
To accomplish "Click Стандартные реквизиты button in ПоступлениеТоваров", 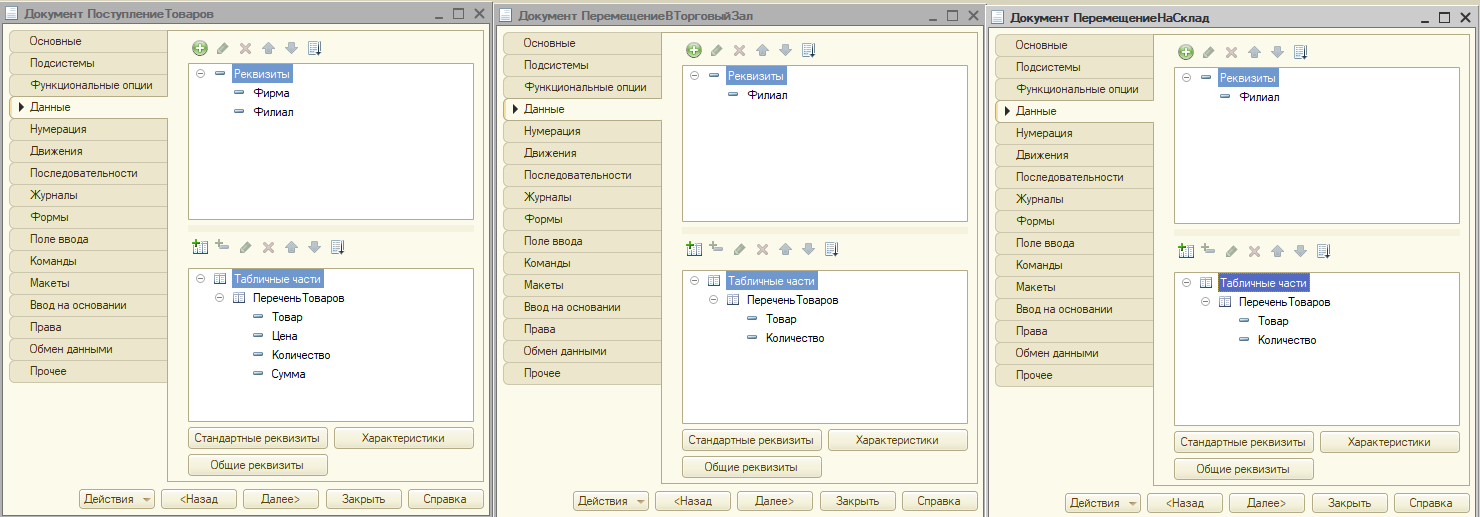I will (x=258, y=438).
